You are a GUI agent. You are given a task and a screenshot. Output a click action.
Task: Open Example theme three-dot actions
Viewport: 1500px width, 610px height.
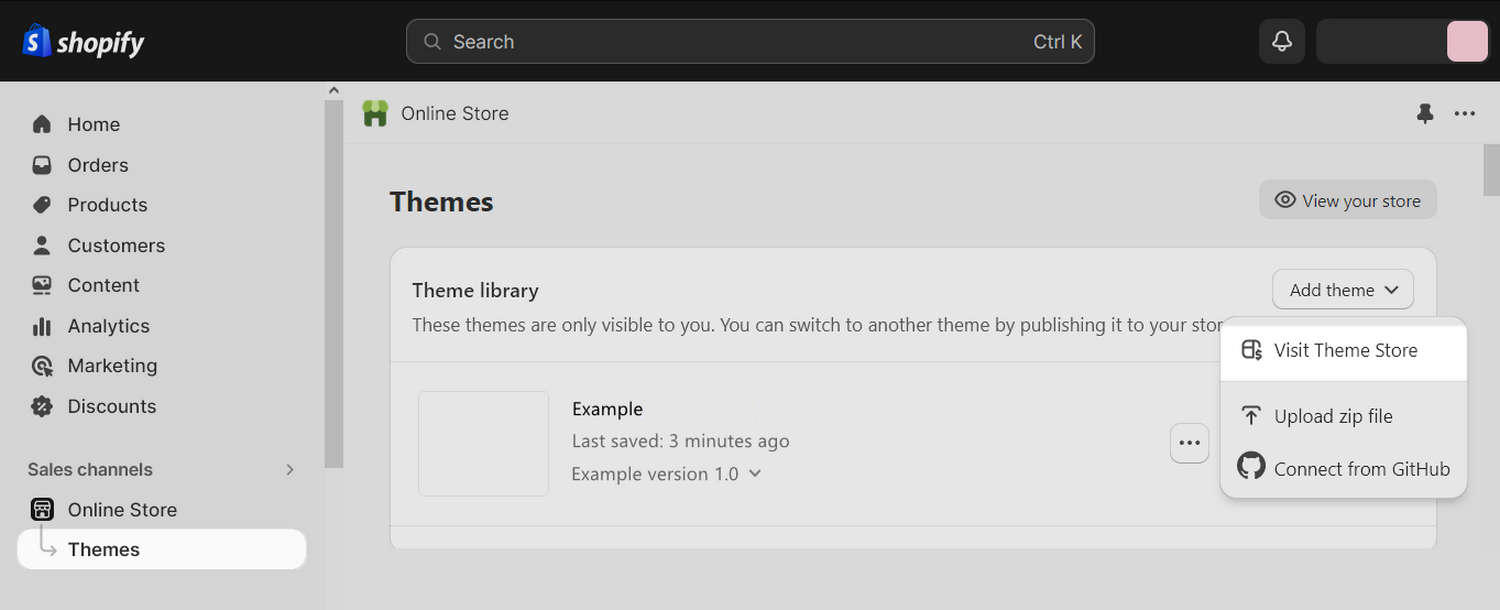point(1189,443)
